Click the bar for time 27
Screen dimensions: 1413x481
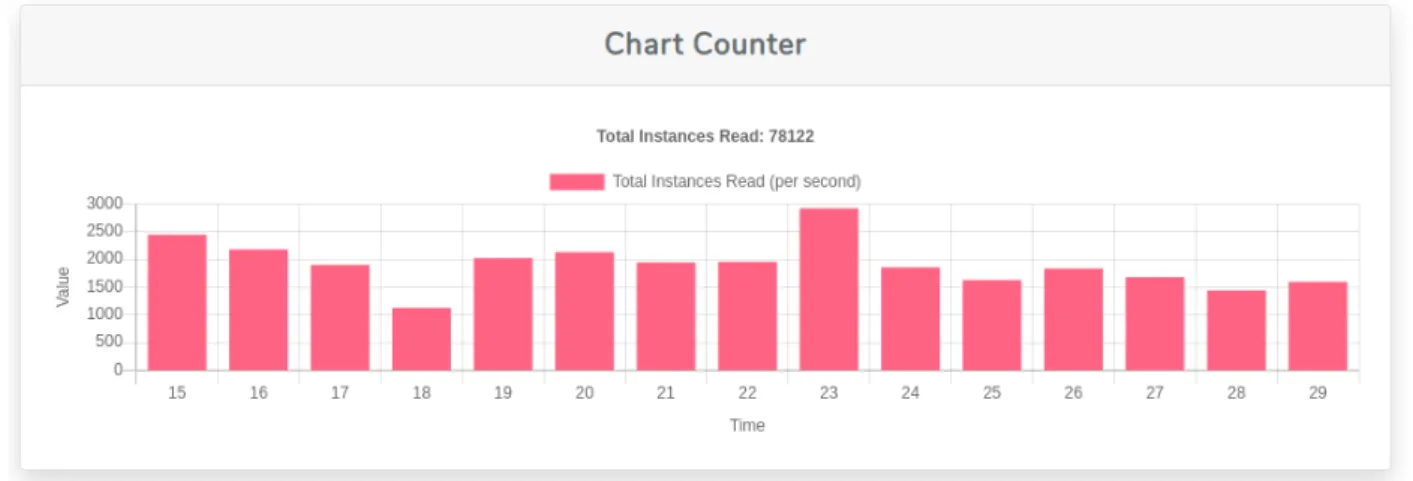coord(1155,323)
